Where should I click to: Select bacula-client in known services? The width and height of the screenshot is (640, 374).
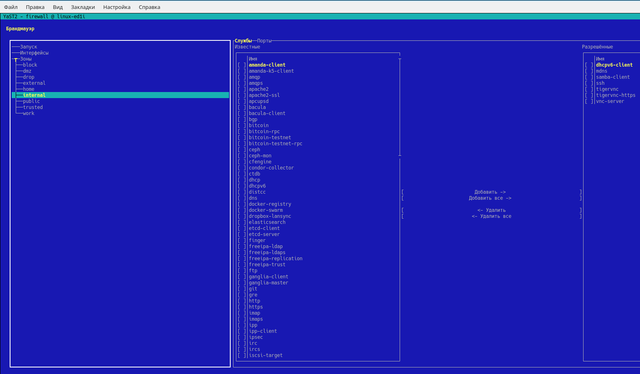coord(267,114)
